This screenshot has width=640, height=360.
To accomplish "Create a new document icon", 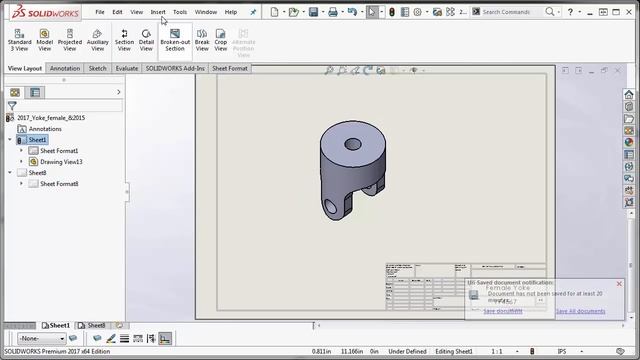I will [274, 12].
